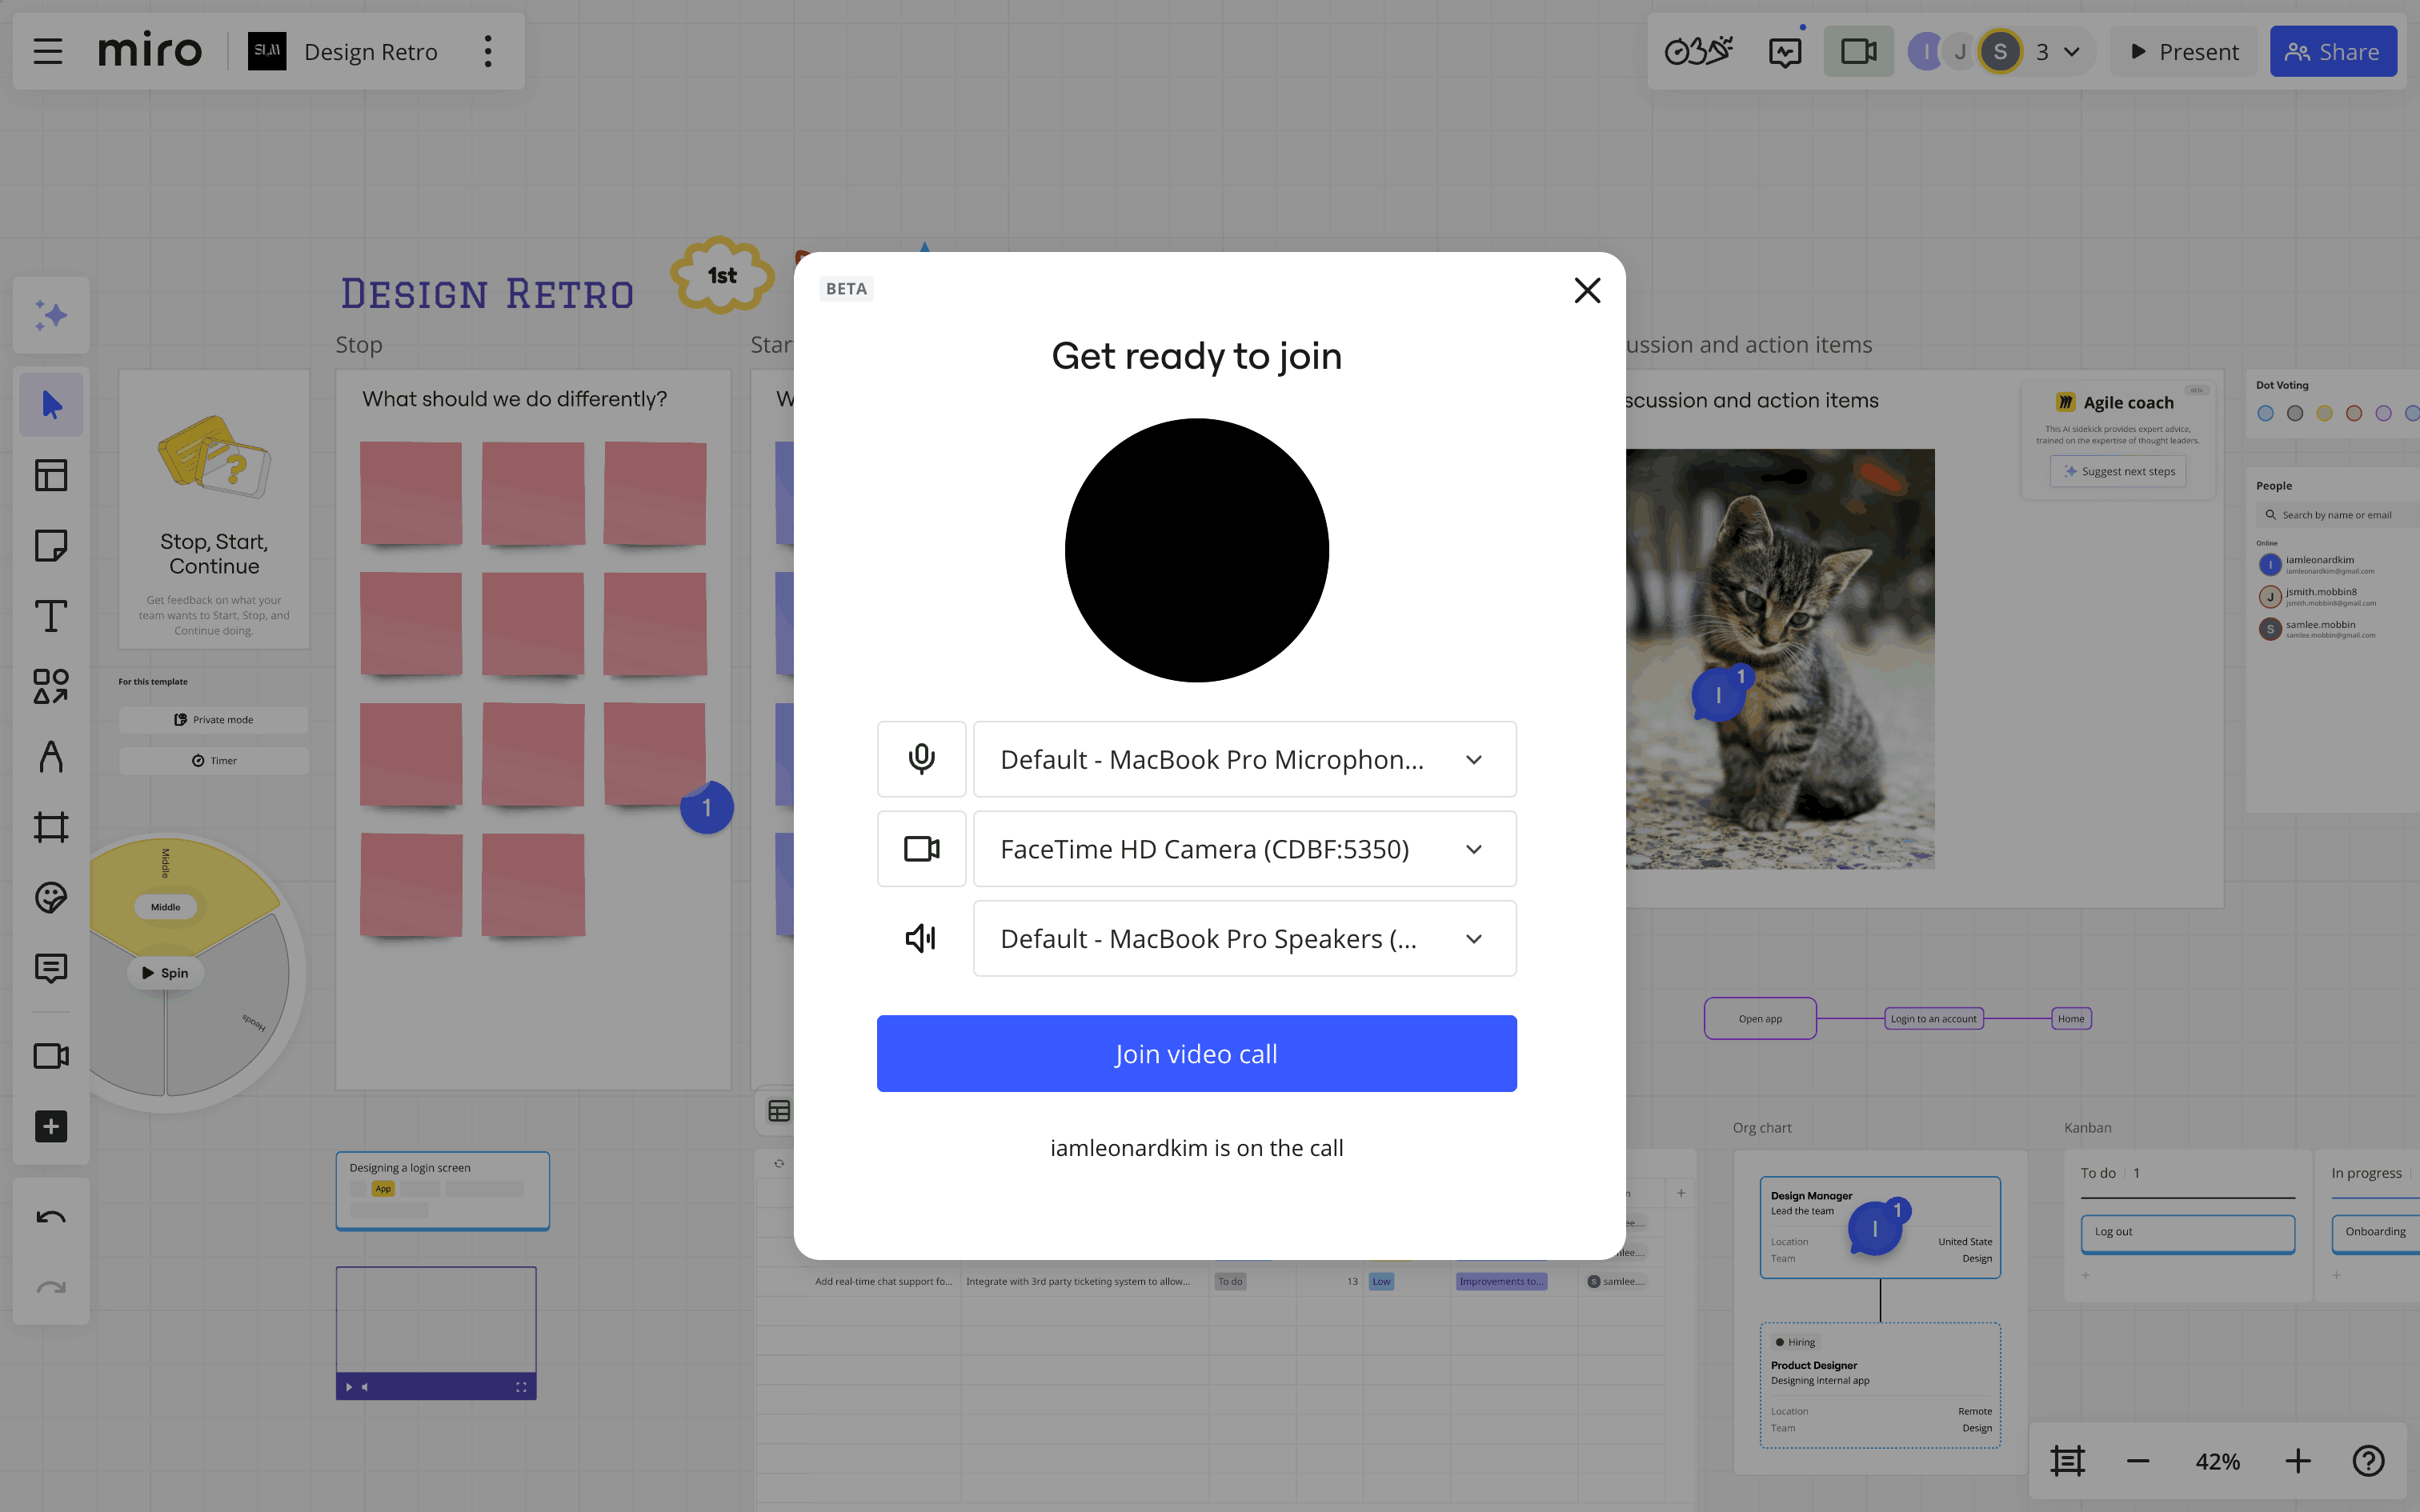The width and height of the screenshot is (2420, 1512).
Task: Close the Get ready to join dialog
Action: 1587,290
